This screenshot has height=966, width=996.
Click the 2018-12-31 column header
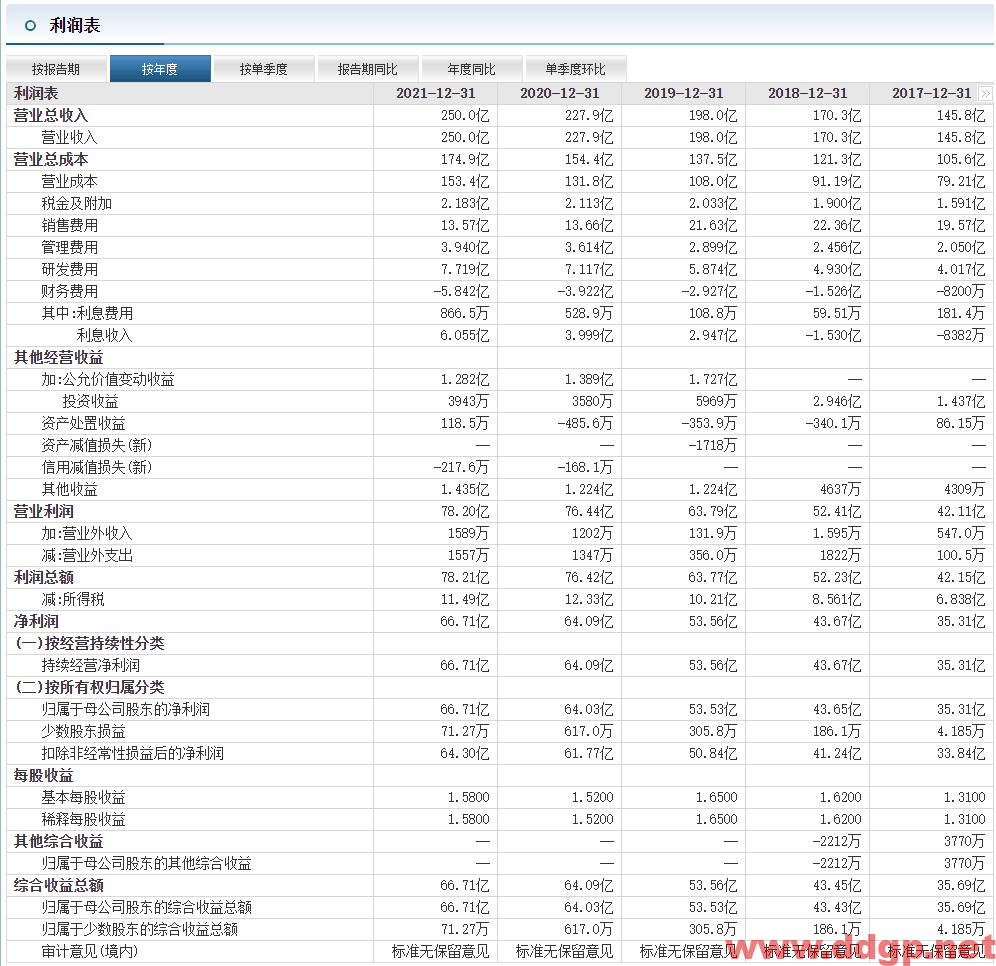(807, 93)
